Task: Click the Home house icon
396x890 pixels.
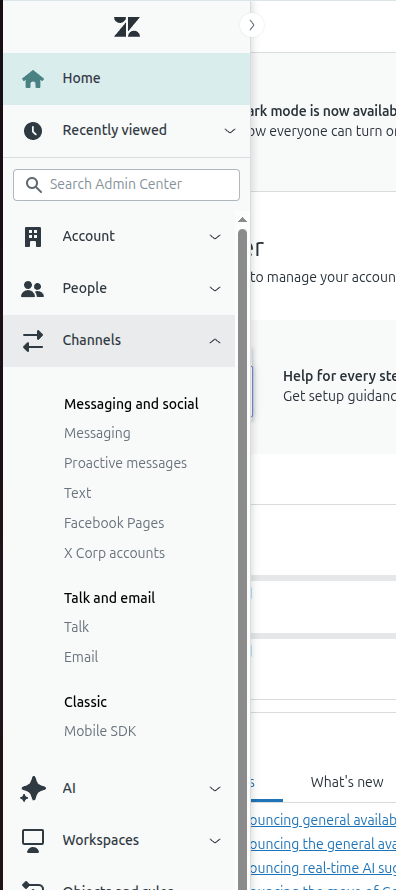Action: [33, 79]
